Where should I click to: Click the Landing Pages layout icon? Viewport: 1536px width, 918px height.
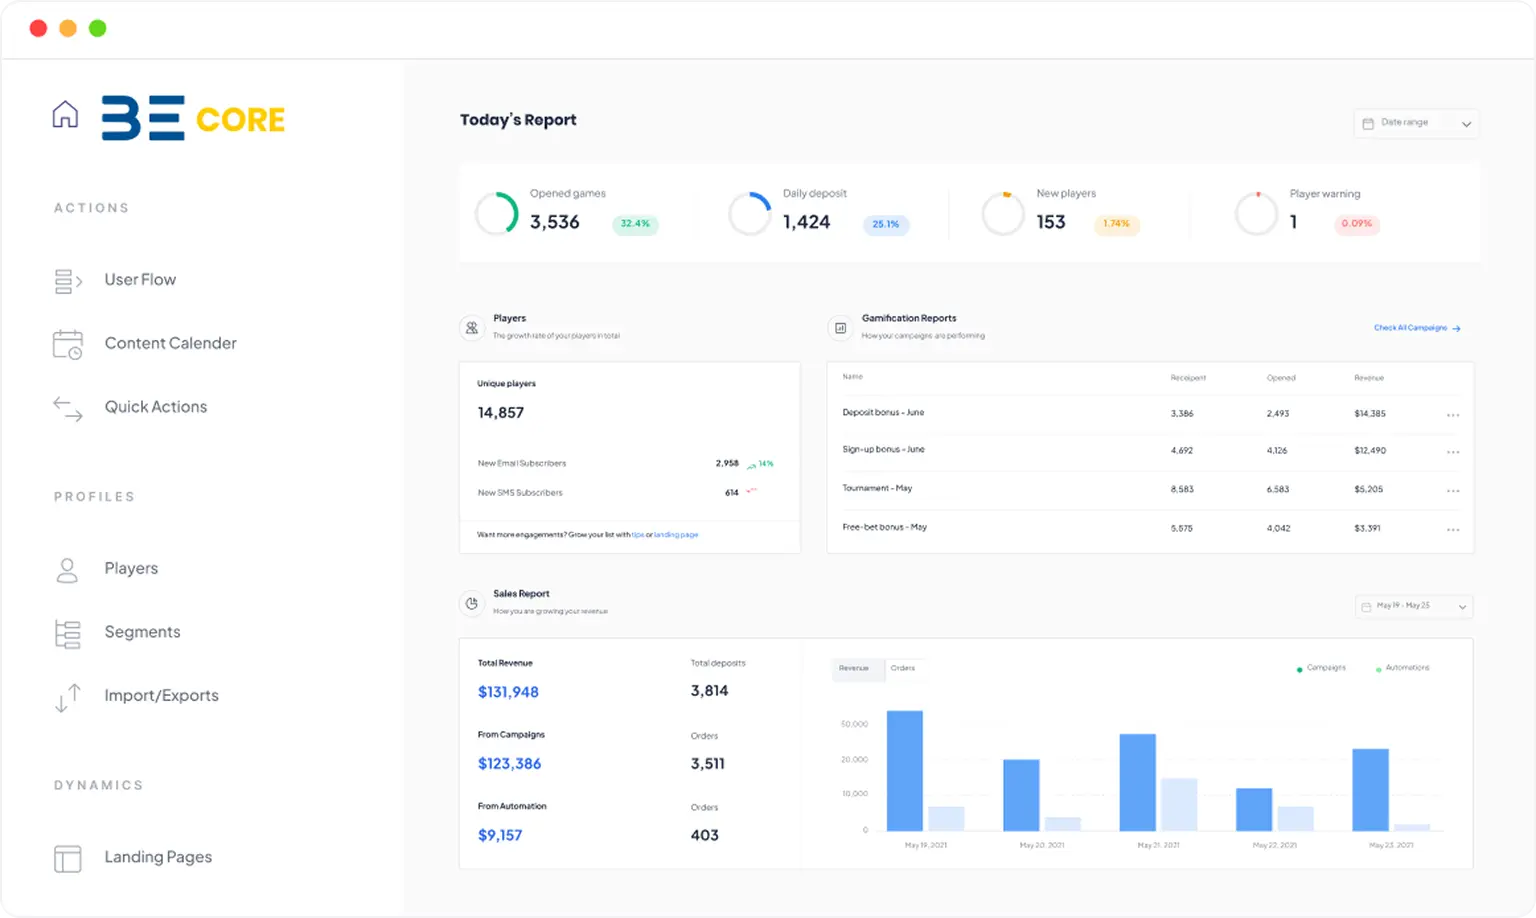(x=67, y=858)
